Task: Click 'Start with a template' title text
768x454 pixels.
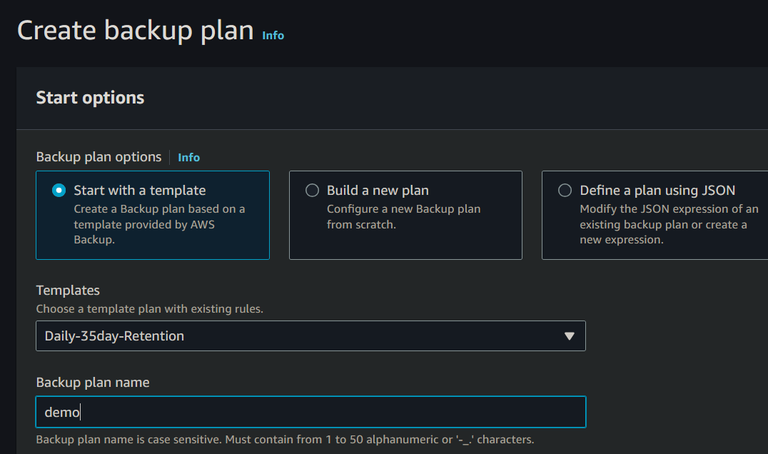Action: click(x=140, y=190)
